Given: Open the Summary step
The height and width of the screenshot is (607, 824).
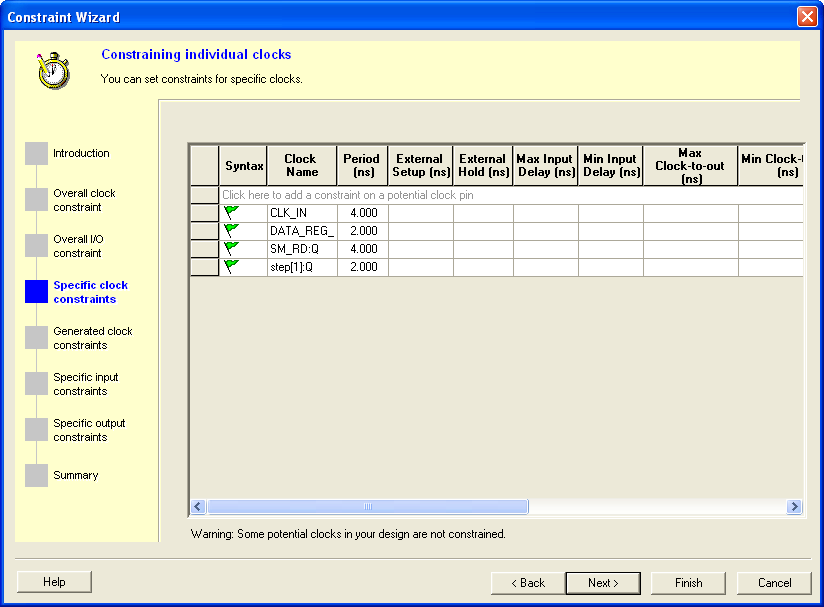Looking at the screenshot, I should click(x=62, y=475).
